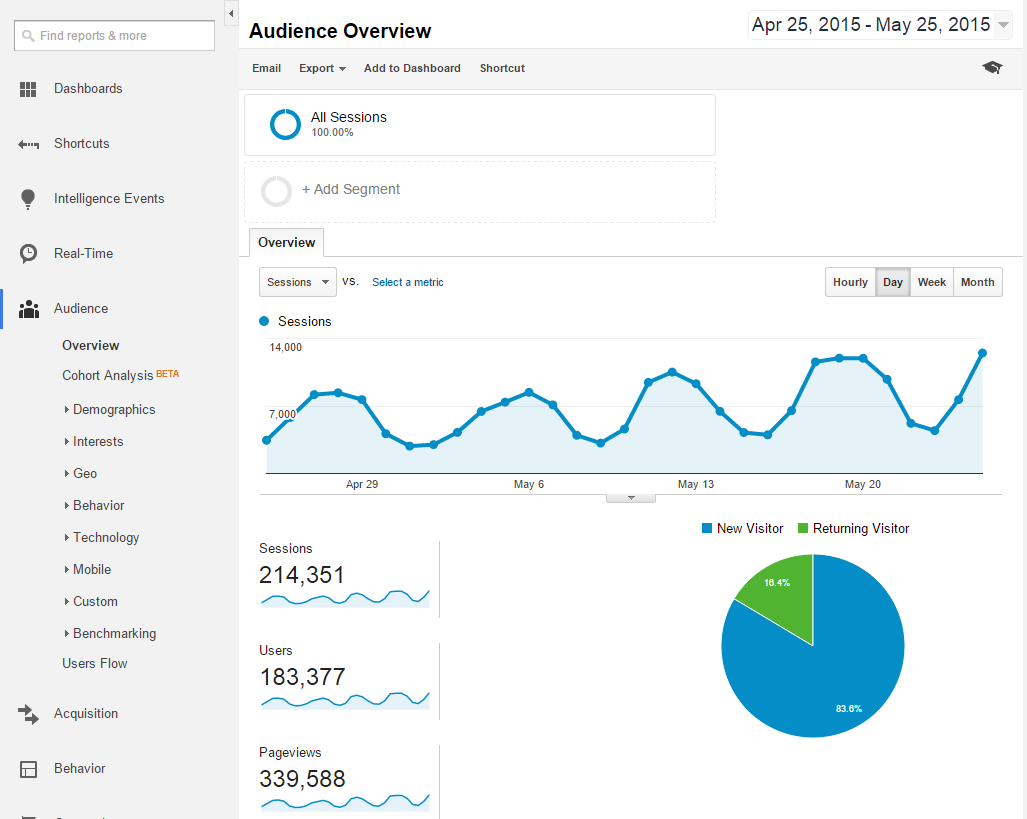1027x819 pixels.
Task: Expand the Technology submenu
Action: pyautogui.click(x=102, y=538)
